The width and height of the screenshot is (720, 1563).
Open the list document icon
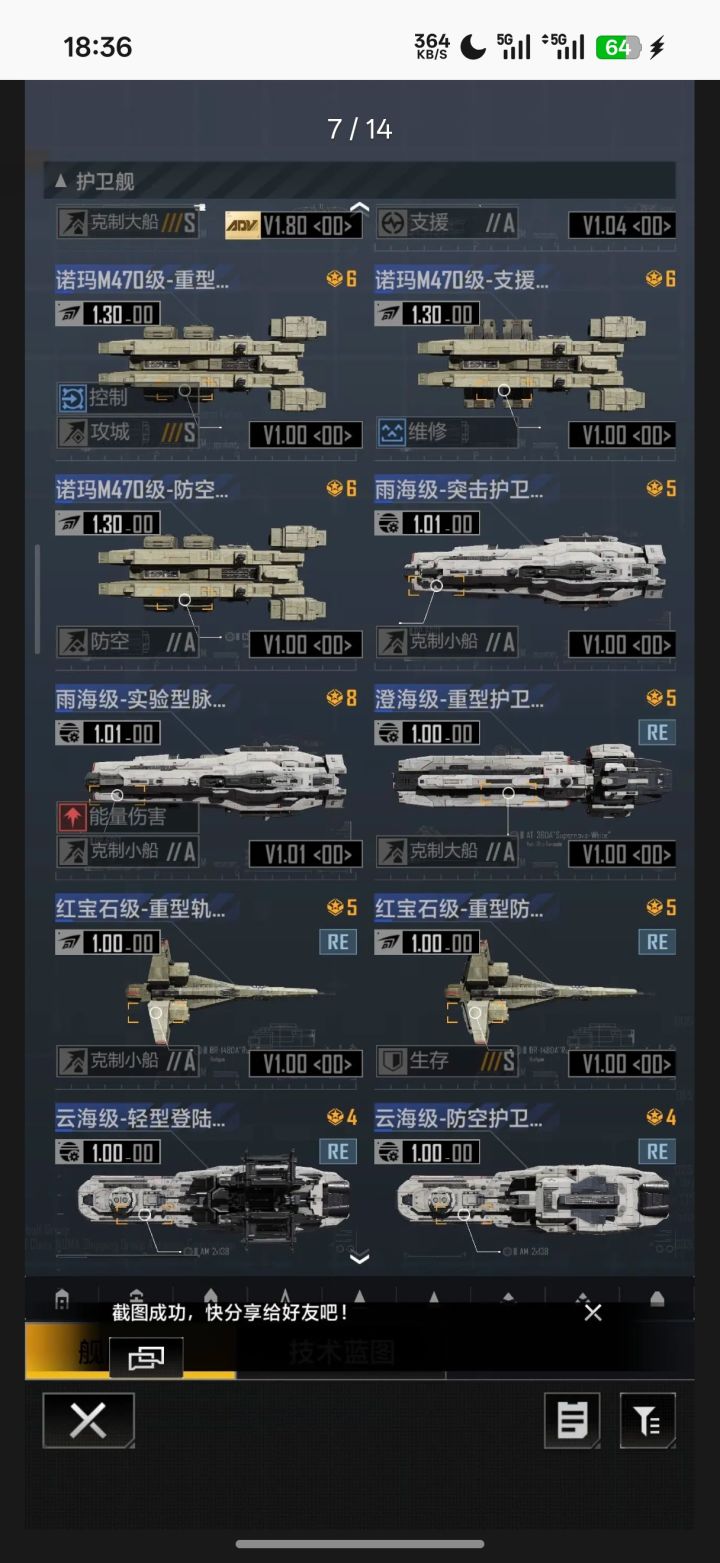[x=572, y=1420]
